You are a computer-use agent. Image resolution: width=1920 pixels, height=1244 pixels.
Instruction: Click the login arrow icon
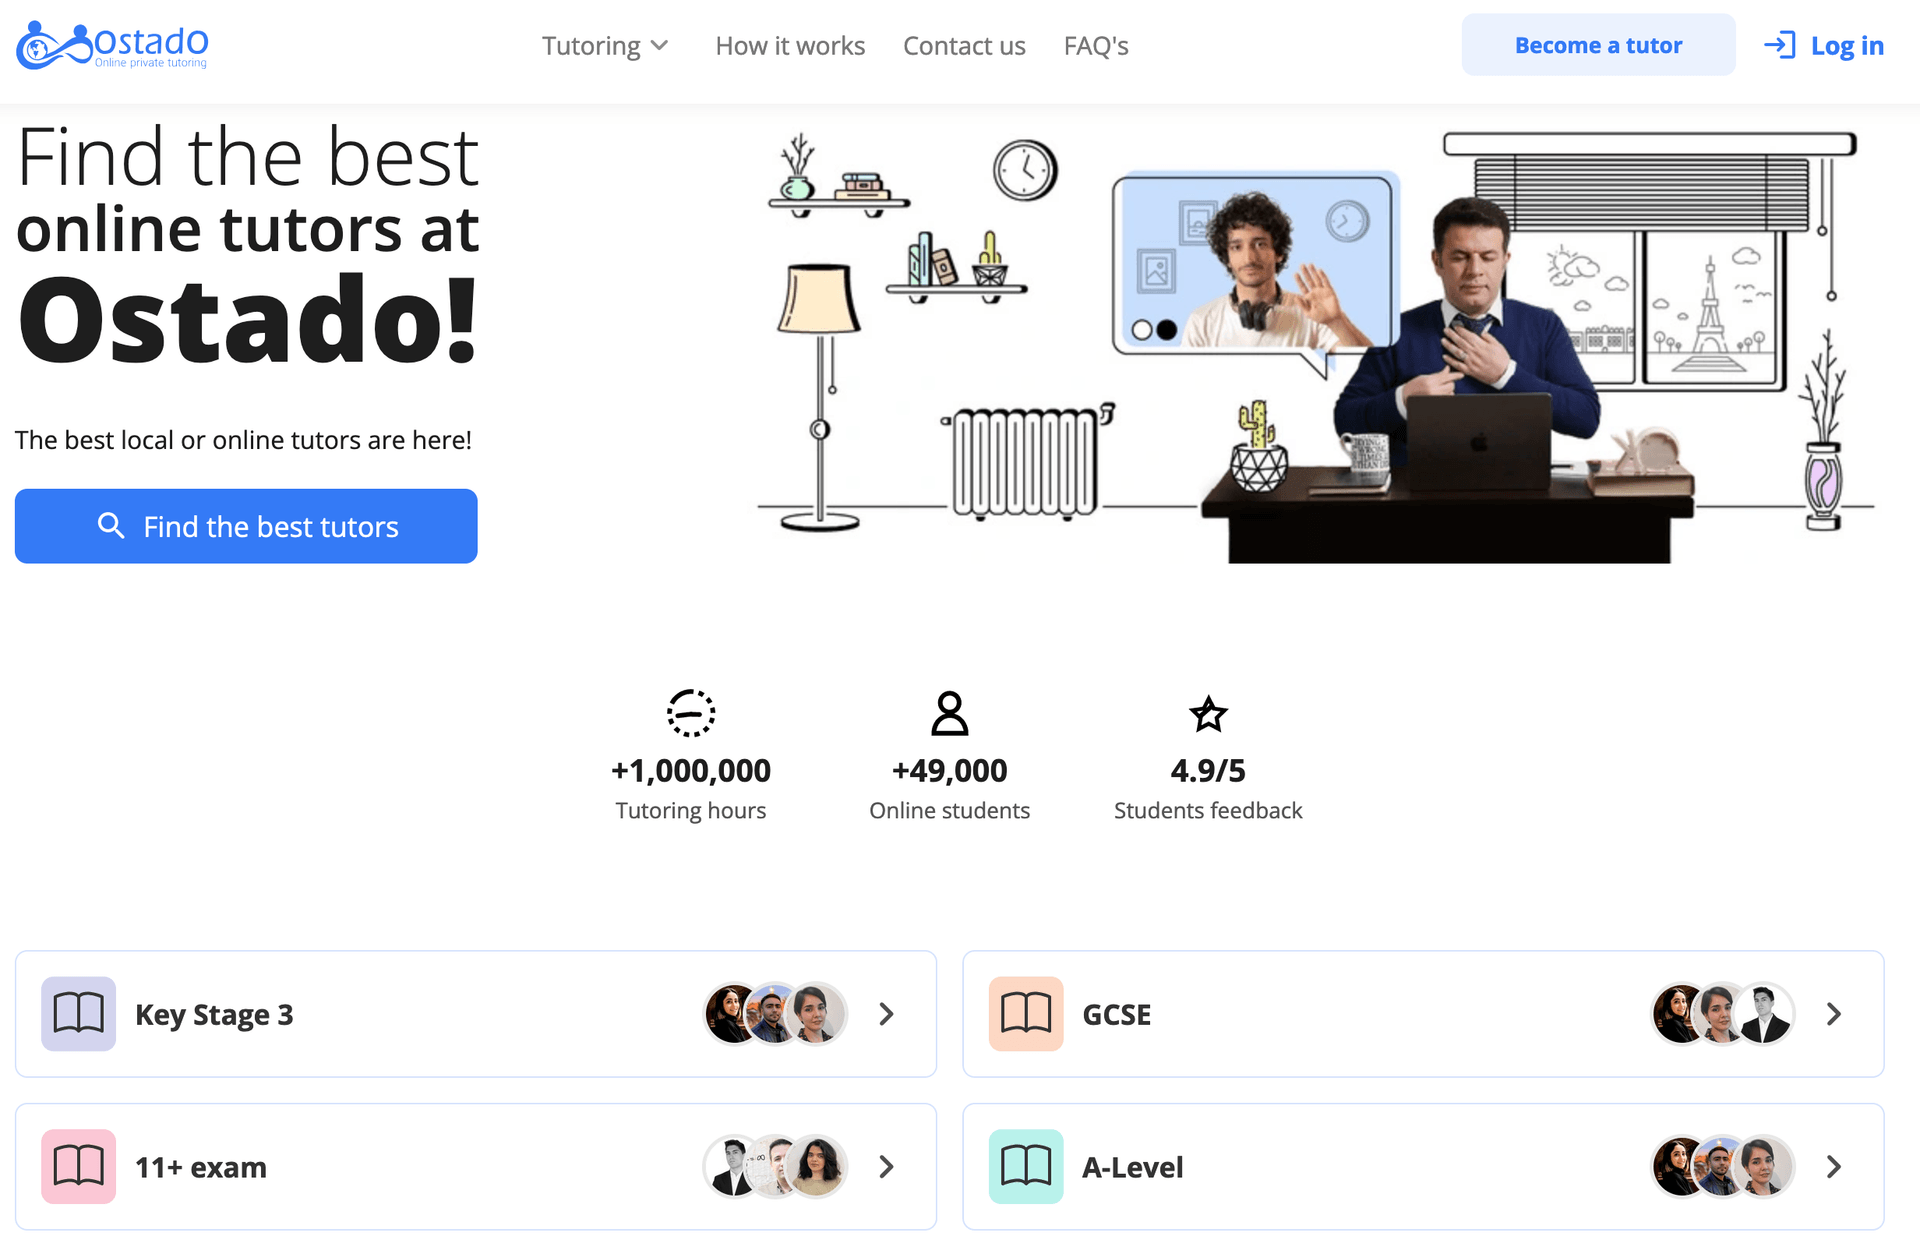tap(1779, 46)
